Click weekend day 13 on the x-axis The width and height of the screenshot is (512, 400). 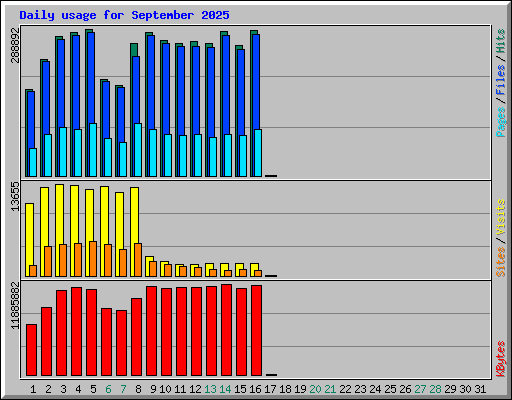pos(210,389)
